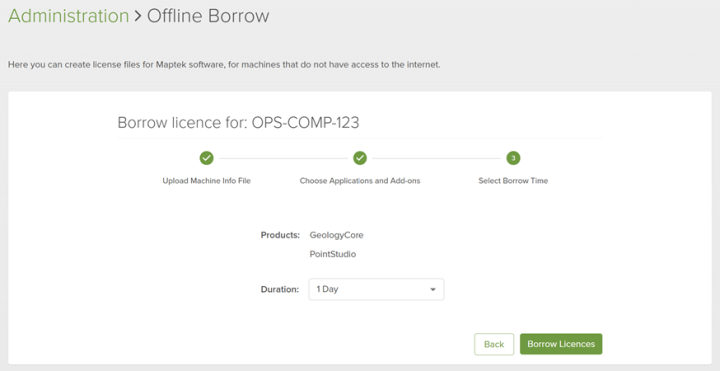This screenshot has height=371, width=720.
Task: Select the step 3 circle icon
Action: [x=513, y=158]
